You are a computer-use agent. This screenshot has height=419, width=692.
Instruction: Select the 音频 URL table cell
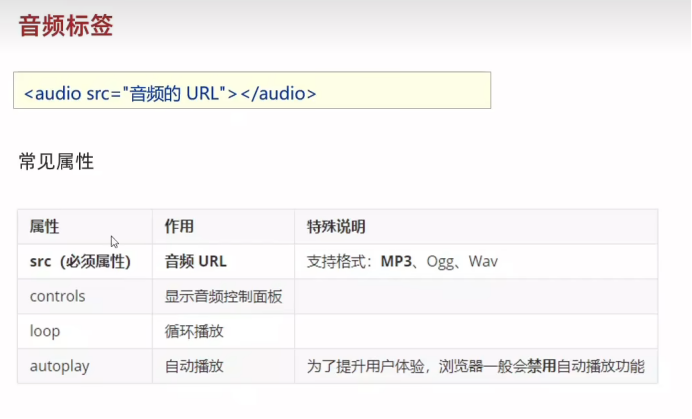tap(196, 261)
